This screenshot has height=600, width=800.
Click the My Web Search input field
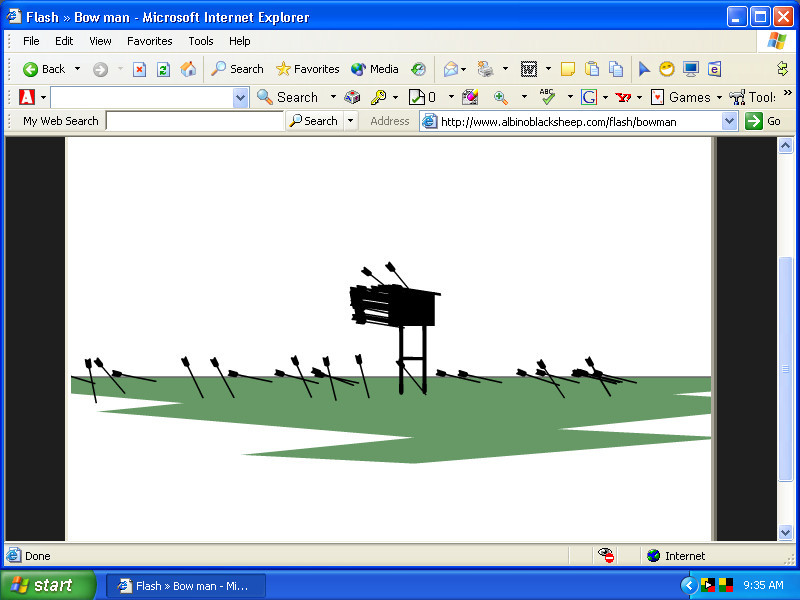pos(195,121)
